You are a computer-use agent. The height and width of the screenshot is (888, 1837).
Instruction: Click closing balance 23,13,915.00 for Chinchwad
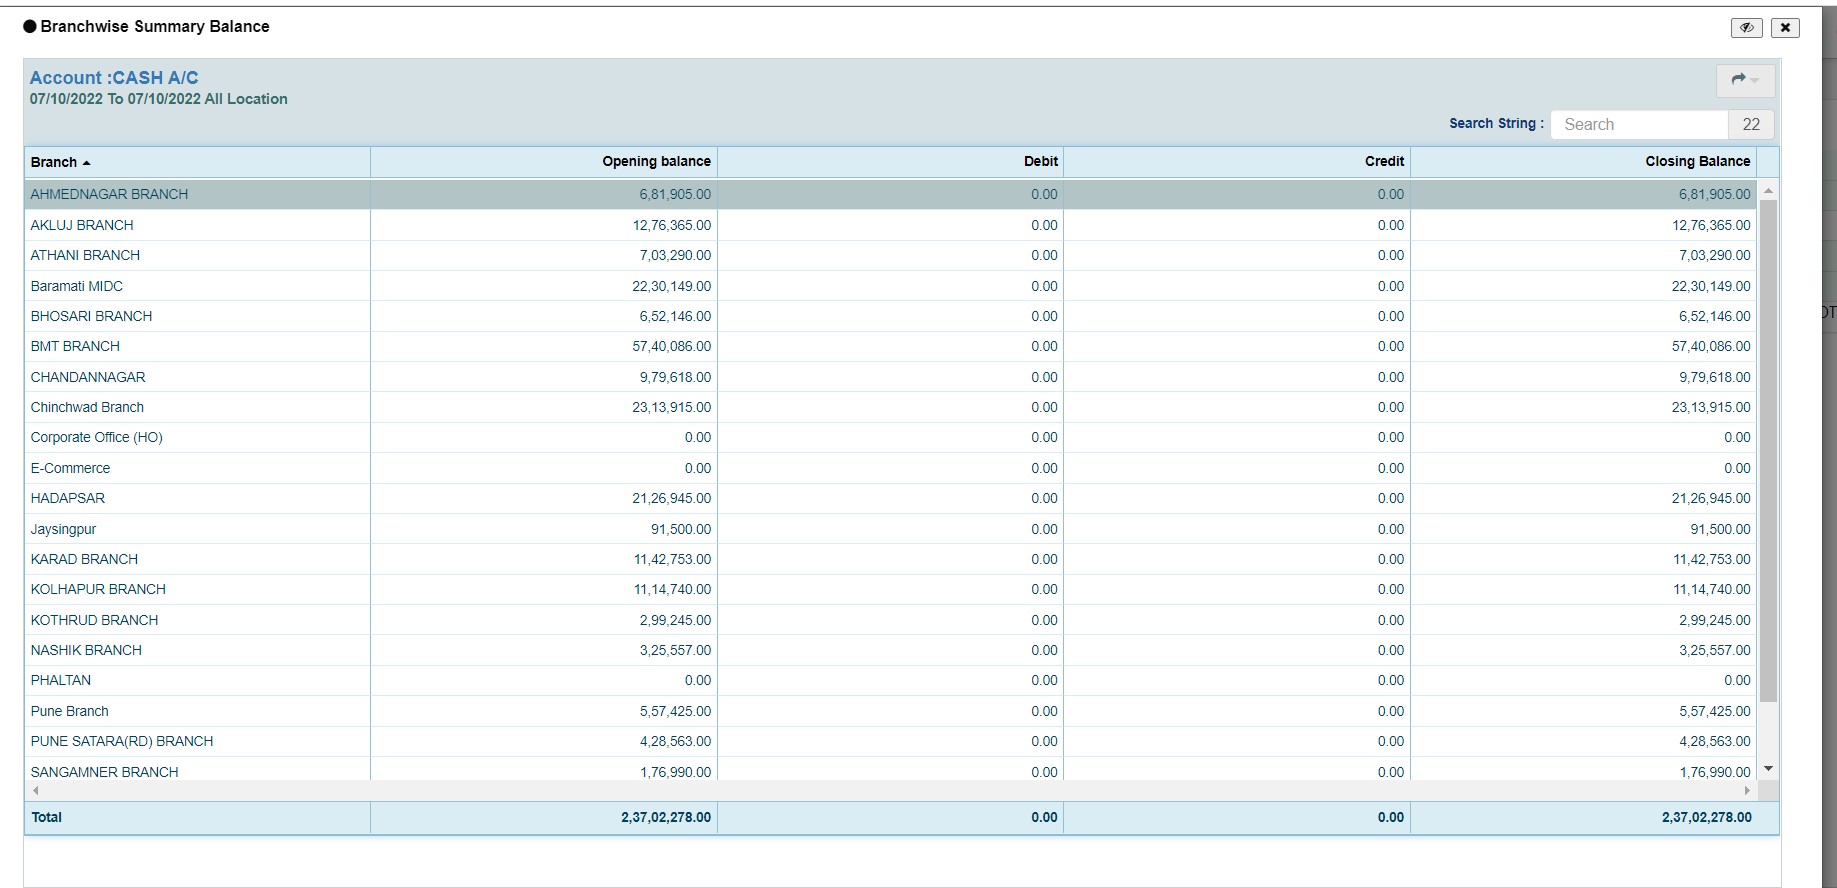[x=1711, y=407]
